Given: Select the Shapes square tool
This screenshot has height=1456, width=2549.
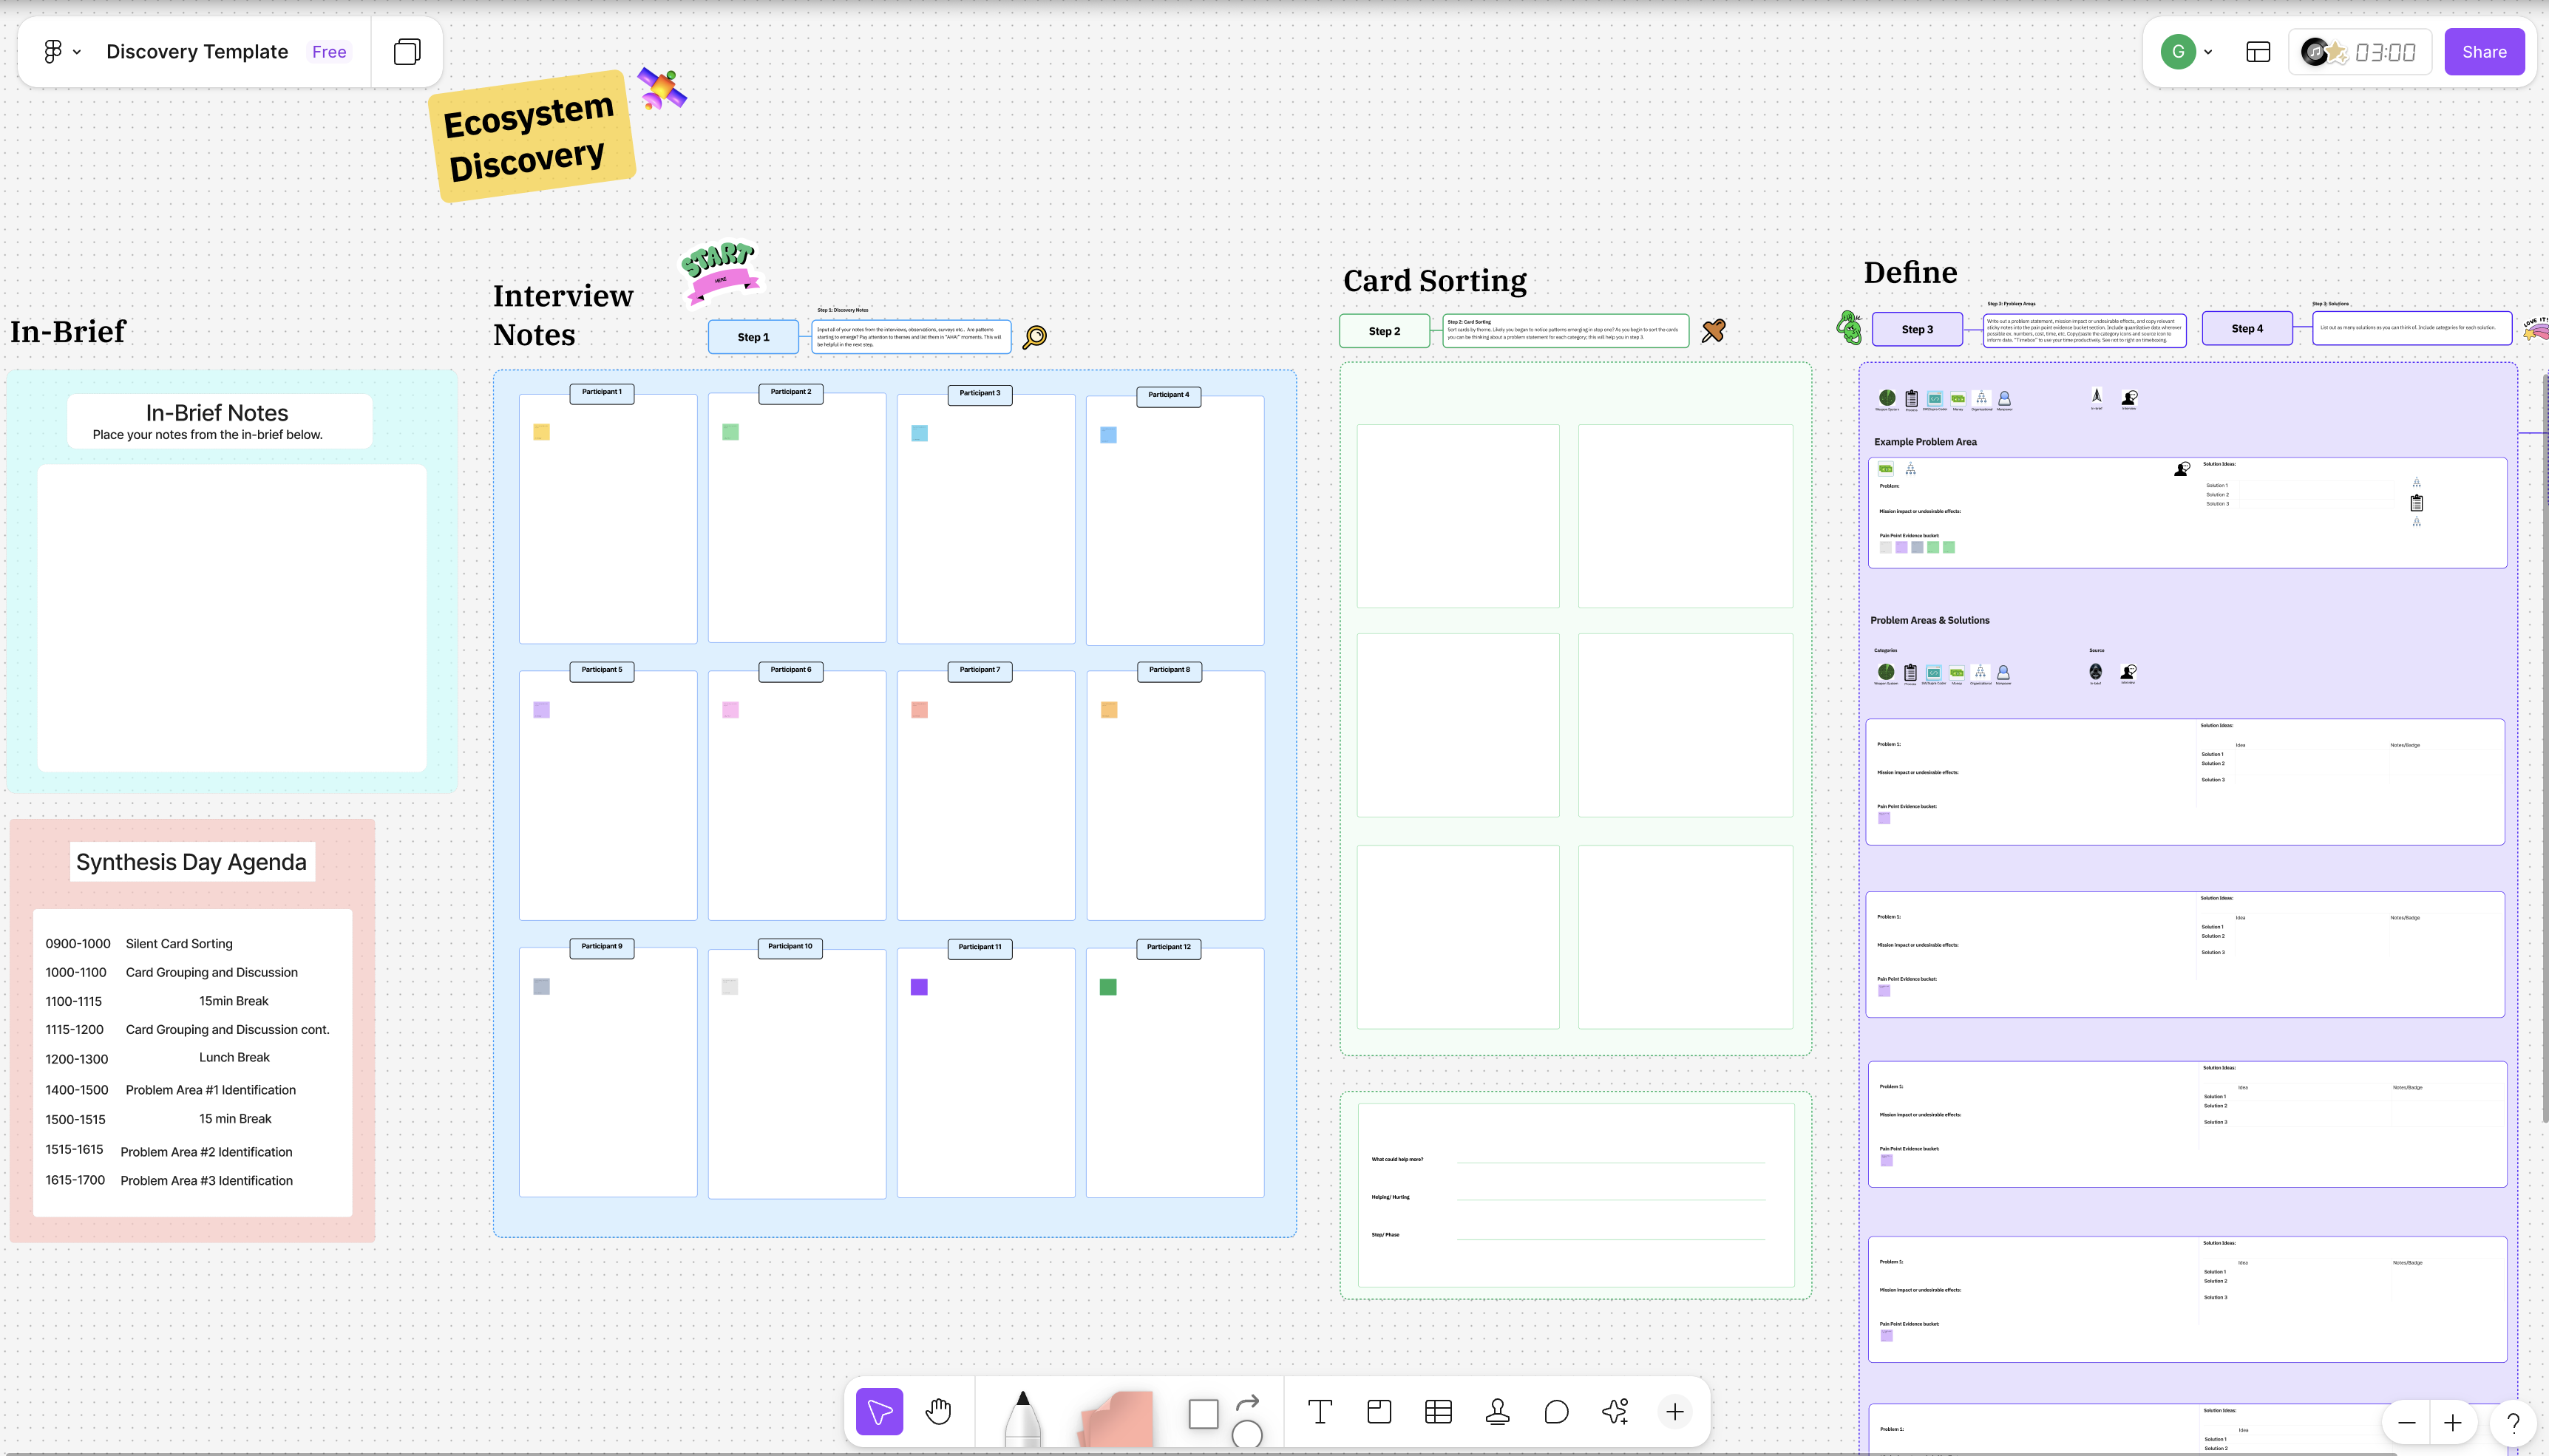Looking at the screenshot, I should (x=1203, y=1414).
